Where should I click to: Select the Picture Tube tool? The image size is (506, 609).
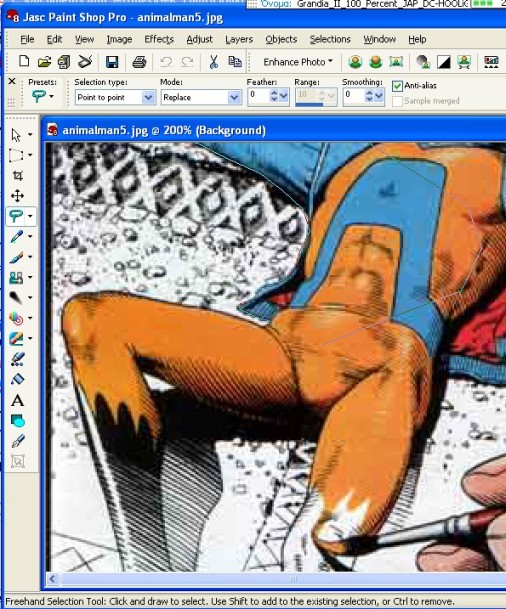[x=17, y=359]
